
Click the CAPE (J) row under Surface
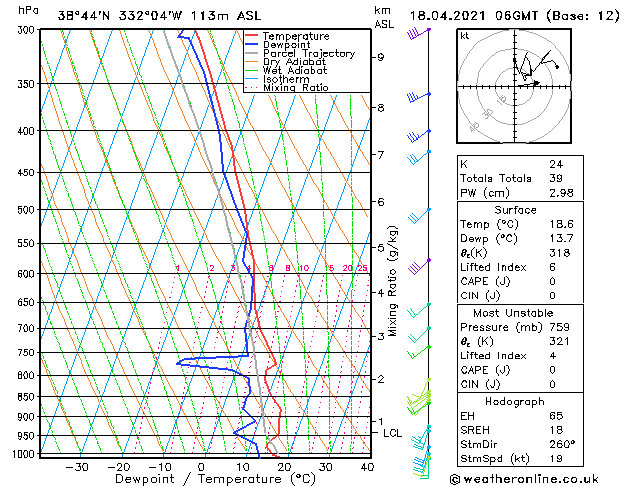click(x=520, y=281)
